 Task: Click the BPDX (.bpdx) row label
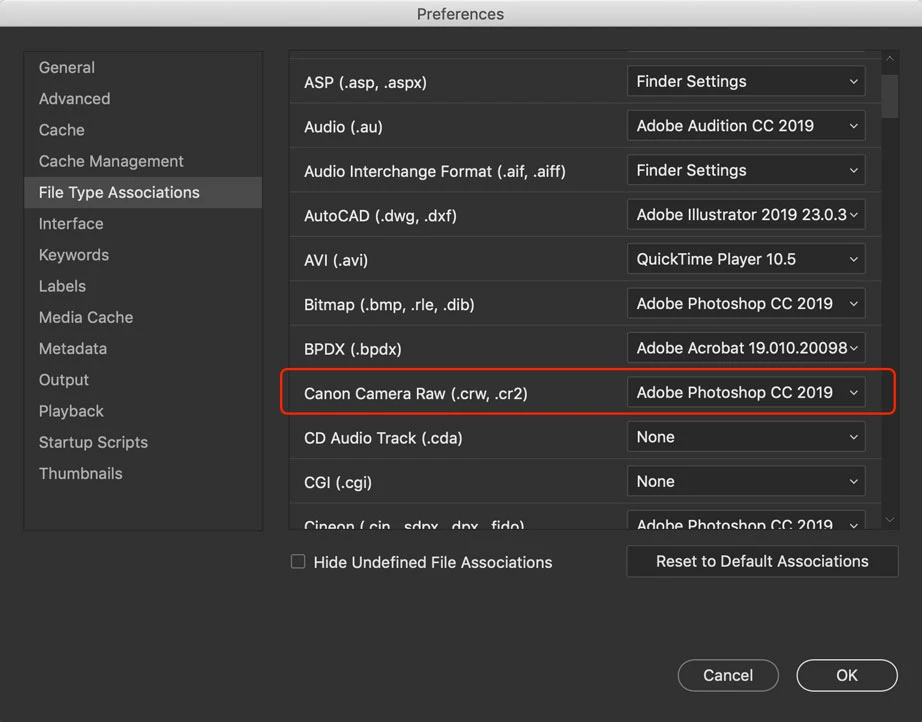click(x=353, y=349)
